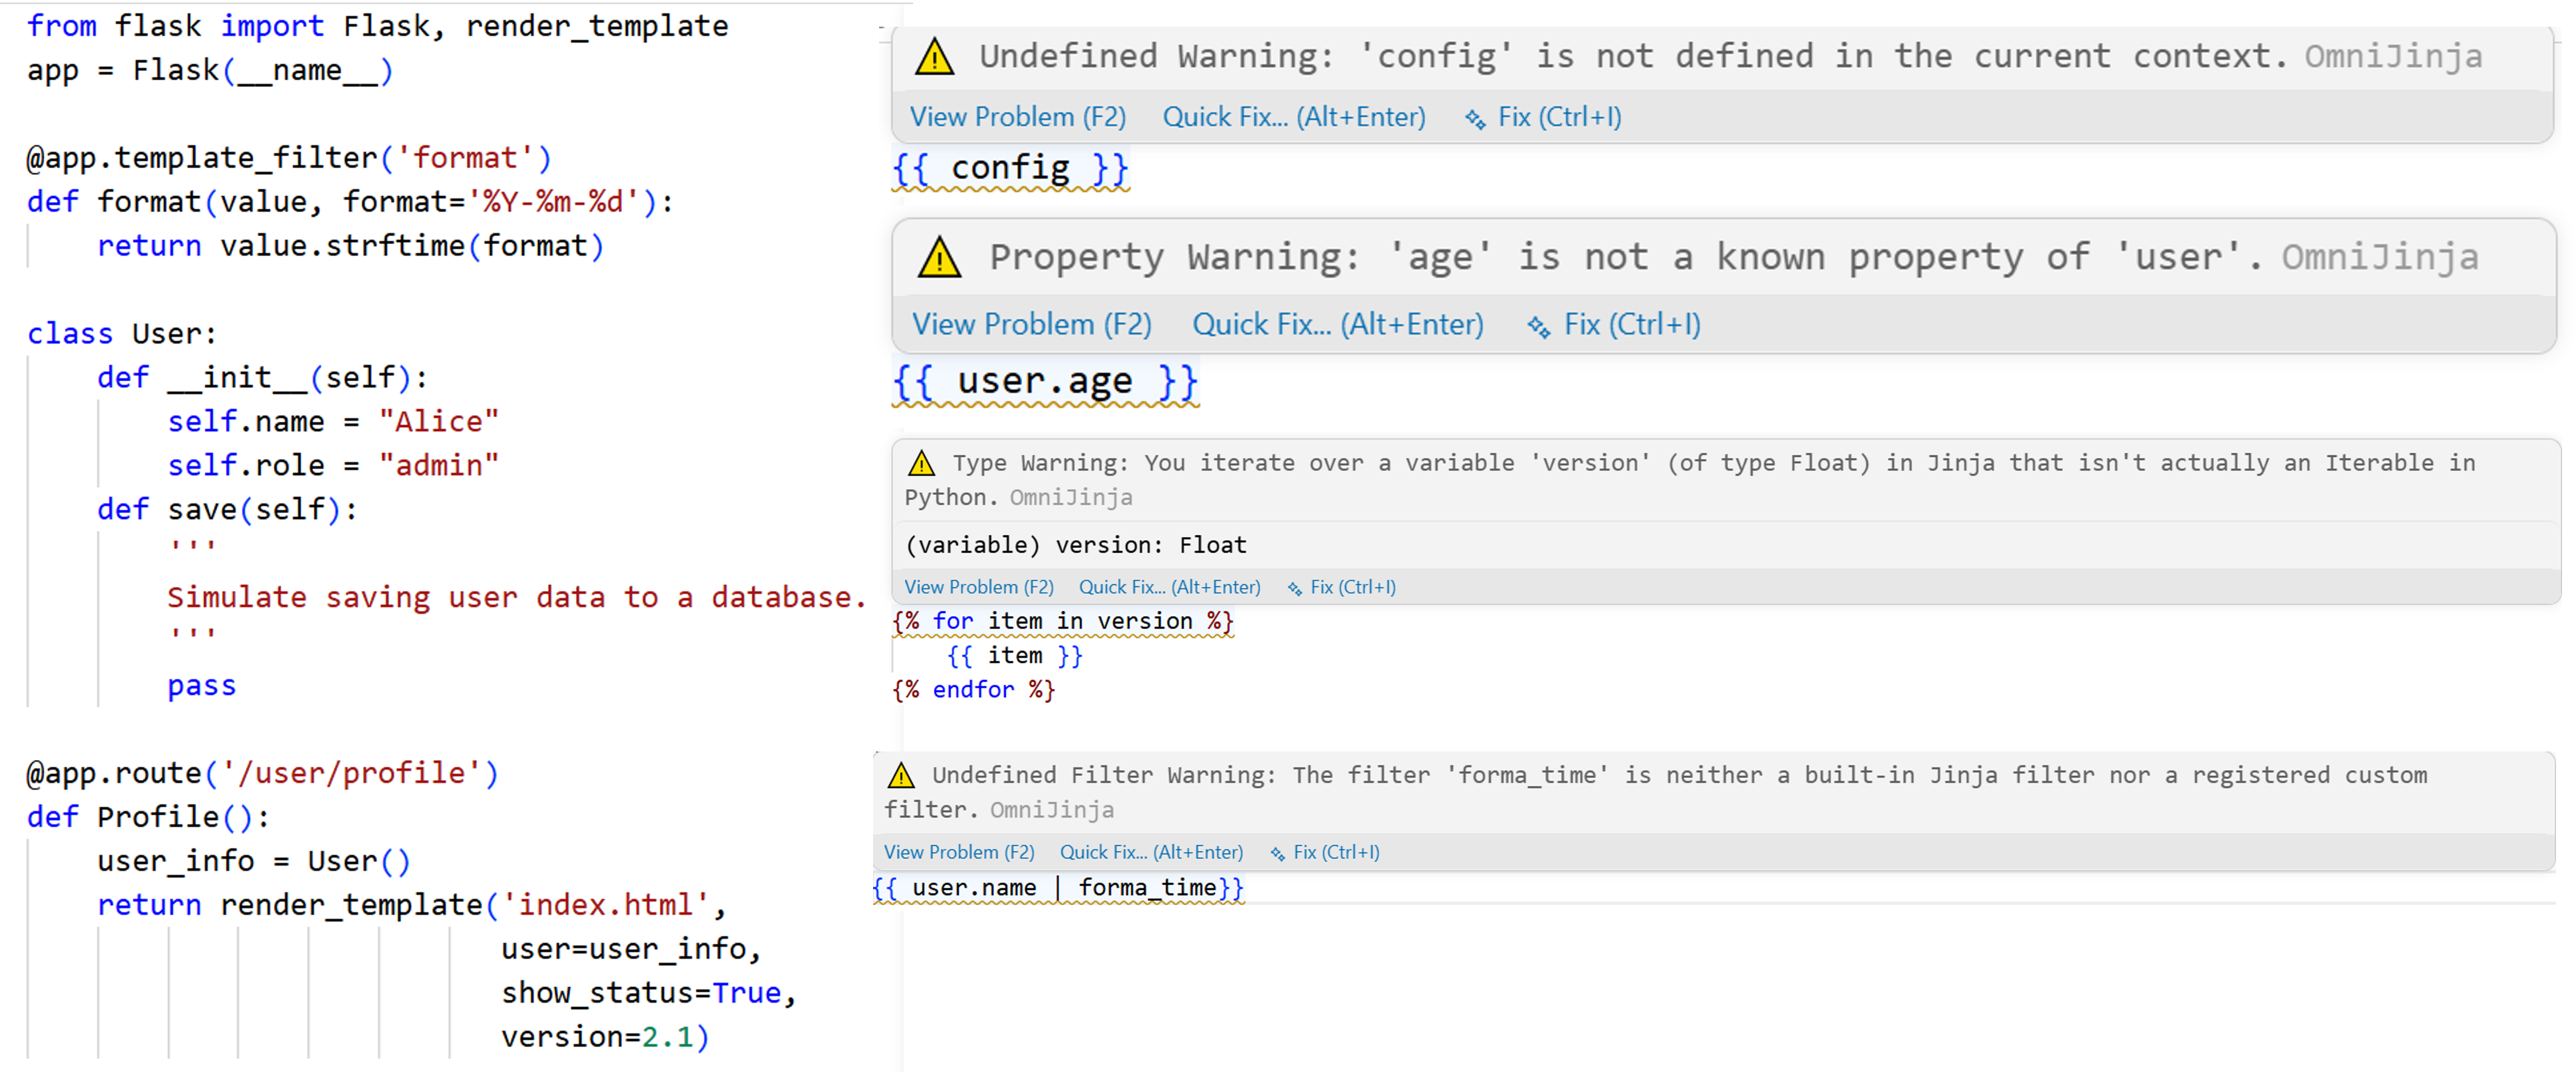The height and width of the screenshot is (1072, 2576).
Task: Click the '{% for item in version %}' line
Action: [x=1063, y=621]
